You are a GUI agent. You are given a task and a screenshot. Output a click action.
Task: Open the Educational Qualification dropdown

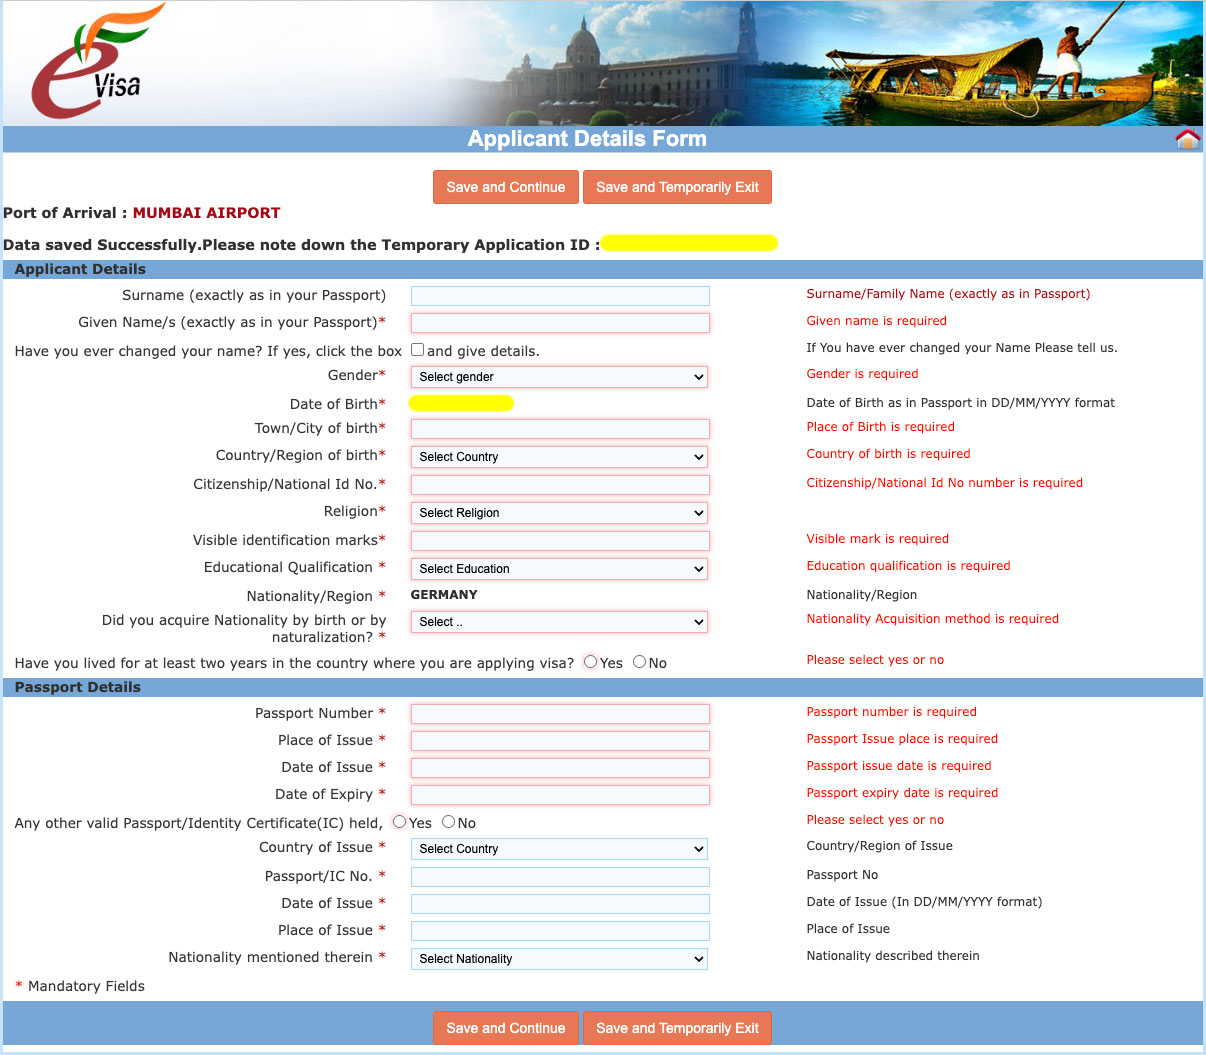pyautogui.click(x=558, y=568)
